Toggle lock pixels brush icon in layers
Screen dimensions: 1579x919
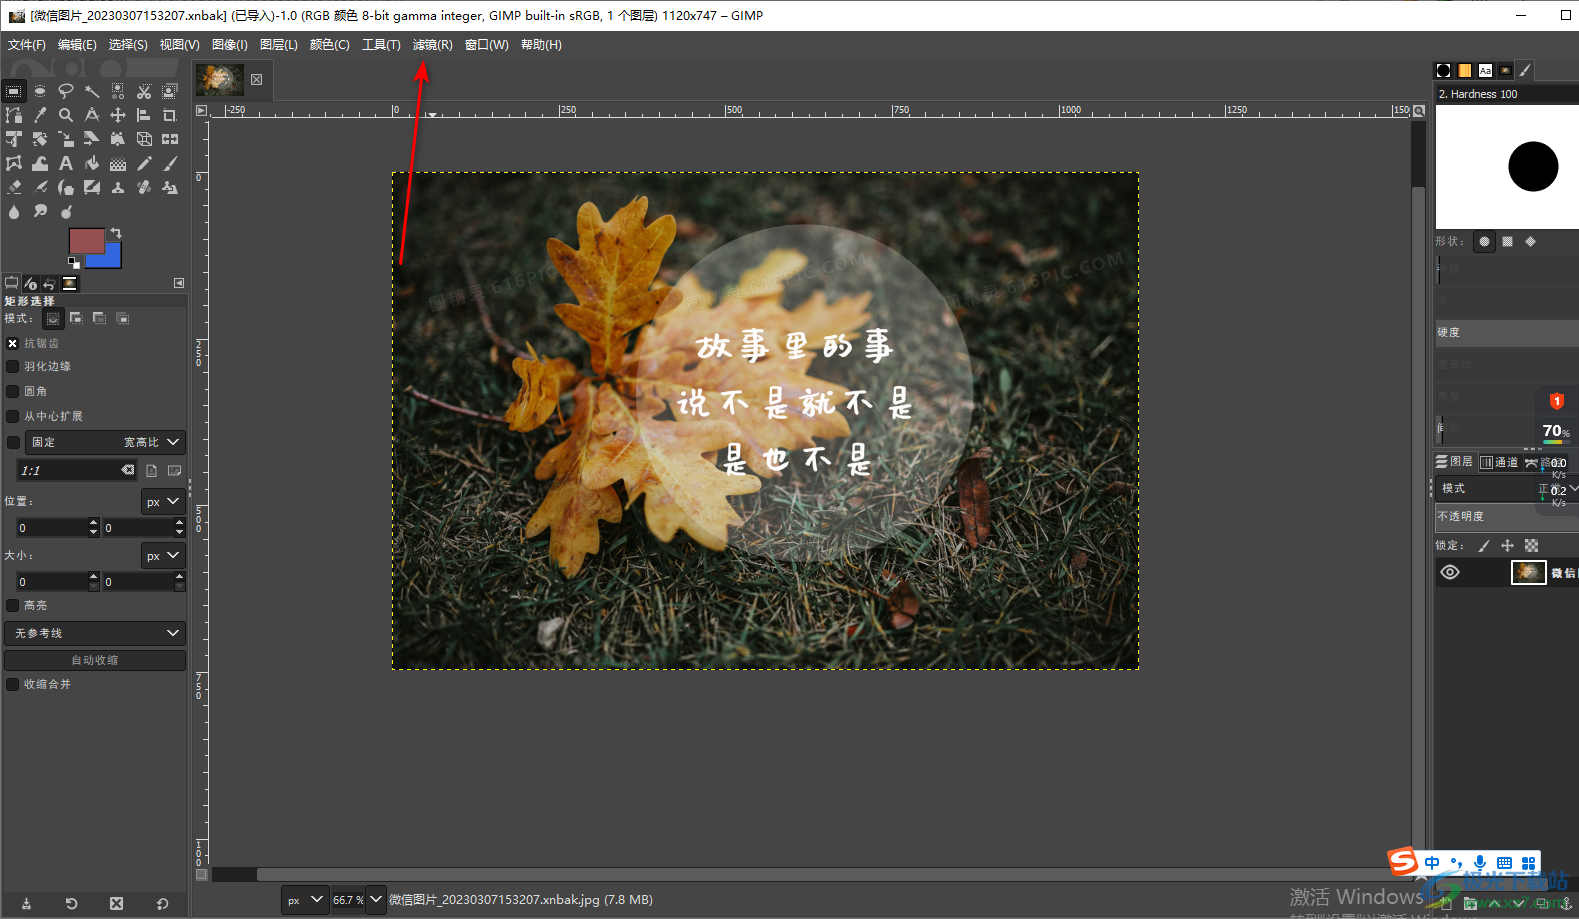tap(1484, 545)
